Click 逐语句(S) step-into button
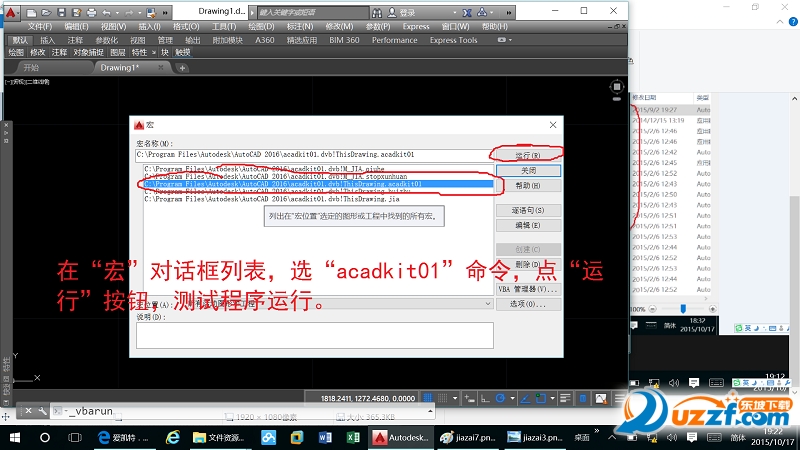The width and height of the screenshot is (800, 450). point(529,210)
